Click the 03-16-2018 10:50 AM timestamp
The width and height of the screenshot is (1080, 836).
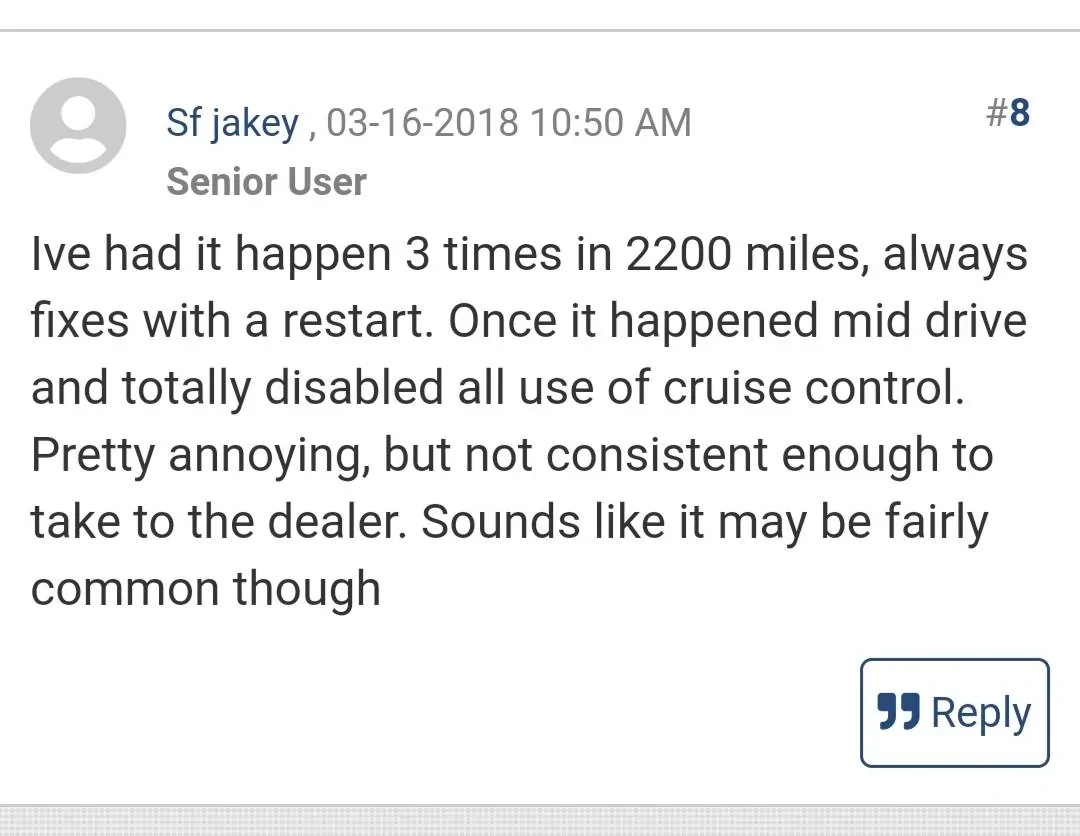(x=509, y=123)
